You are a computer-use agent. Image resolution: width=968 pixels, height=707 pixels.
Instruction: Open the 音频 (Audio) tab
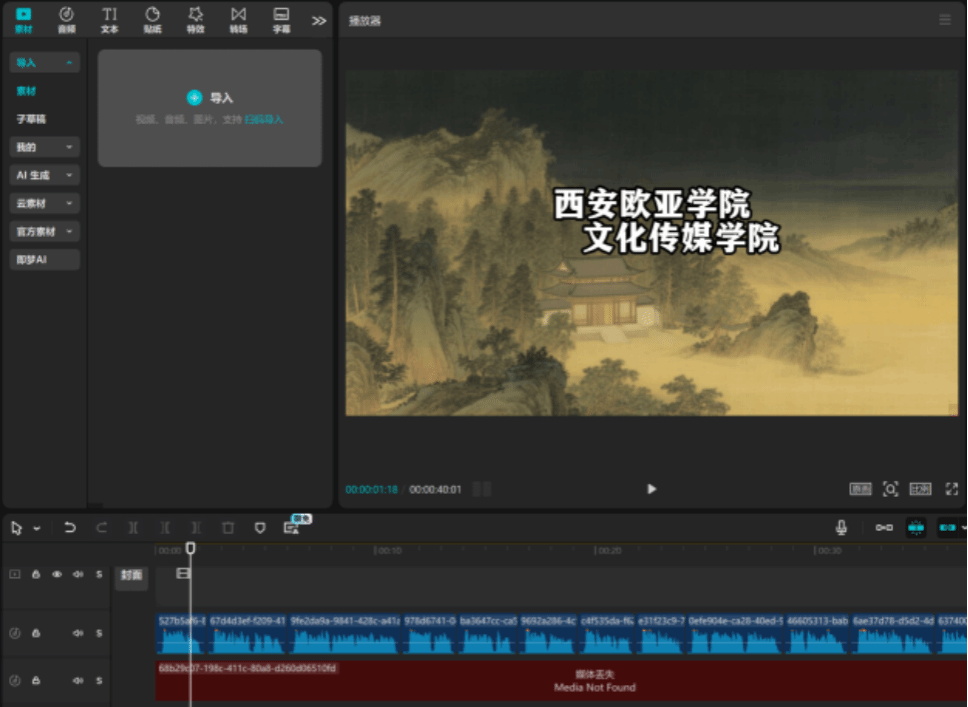point(66,19)
